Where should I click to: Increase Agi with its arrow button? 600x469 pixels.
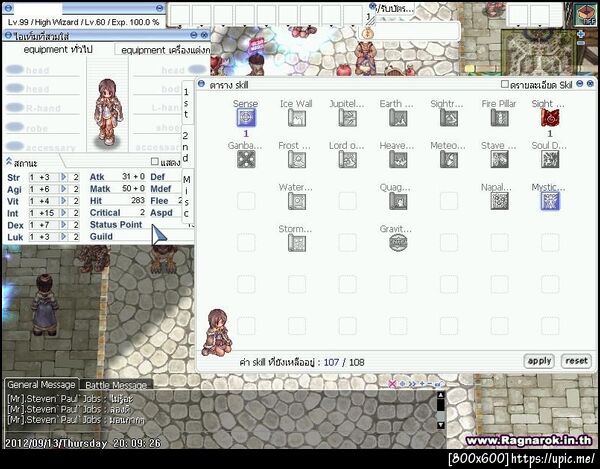[64, 189]
